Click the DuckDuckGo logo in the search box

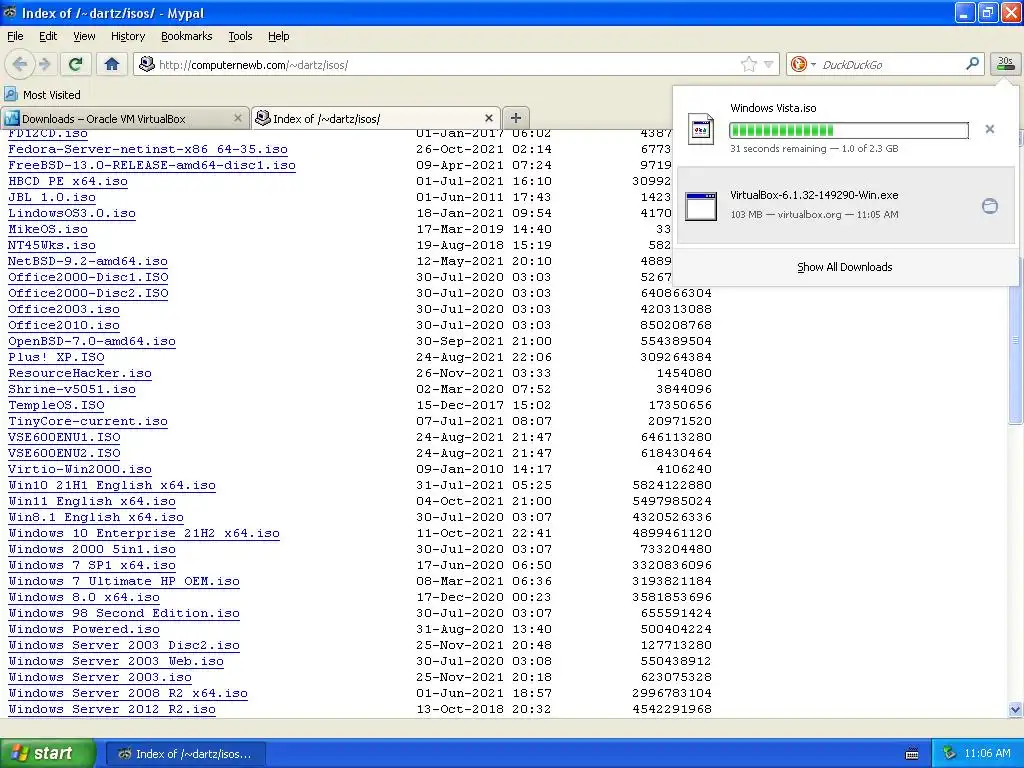pos(798,64)
